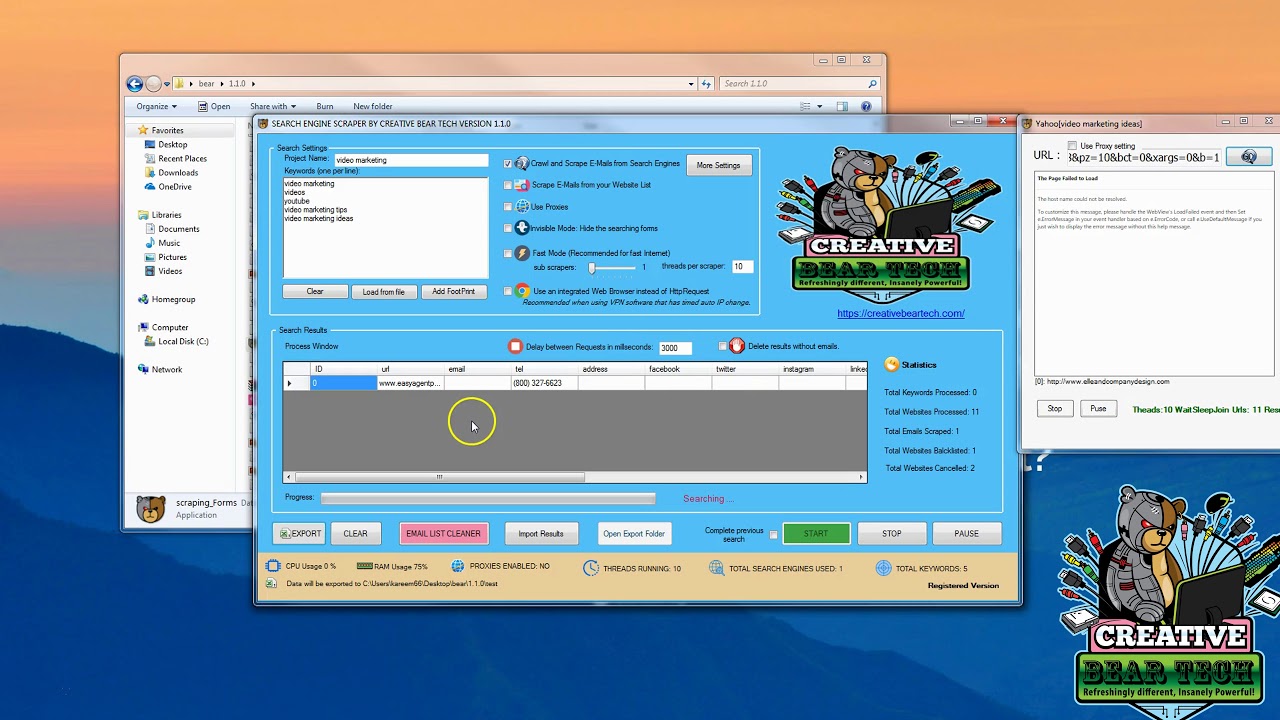Click the red stop icon beside Delay between Requests
Image resolution: width=1280 pixels, height=720 pixels.
pos(516,346)
